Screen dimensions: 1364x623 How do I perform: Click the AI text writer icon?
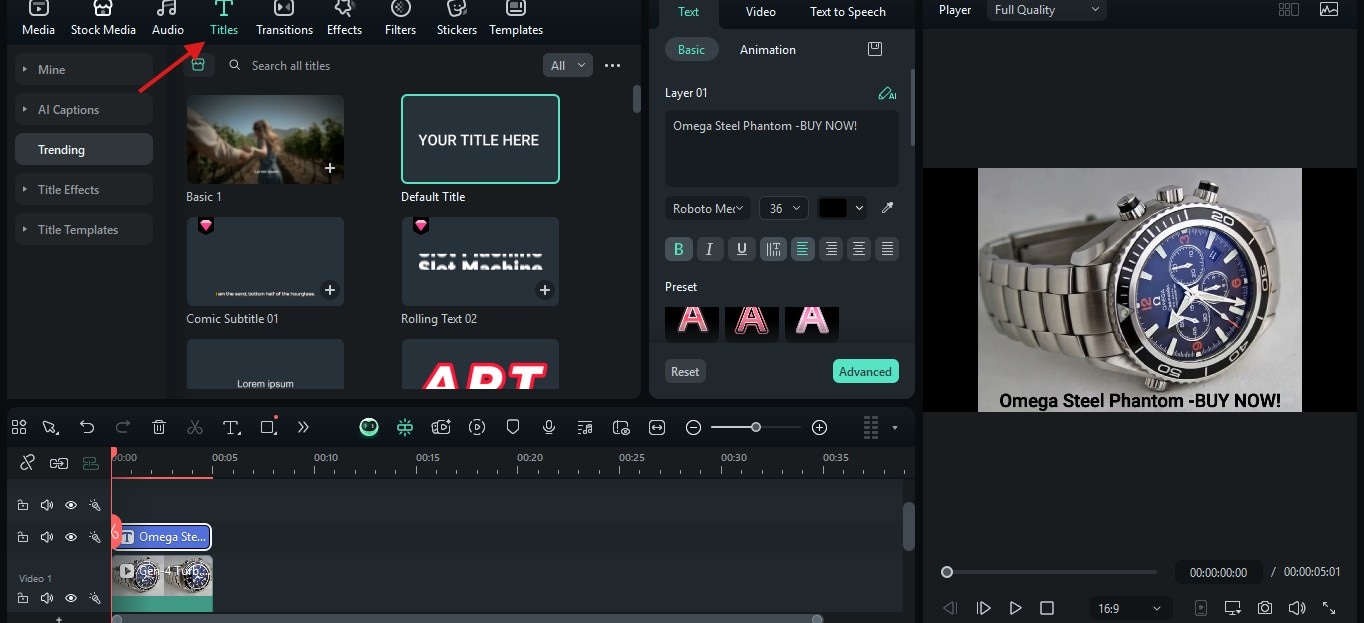click(x=887, y=93)
